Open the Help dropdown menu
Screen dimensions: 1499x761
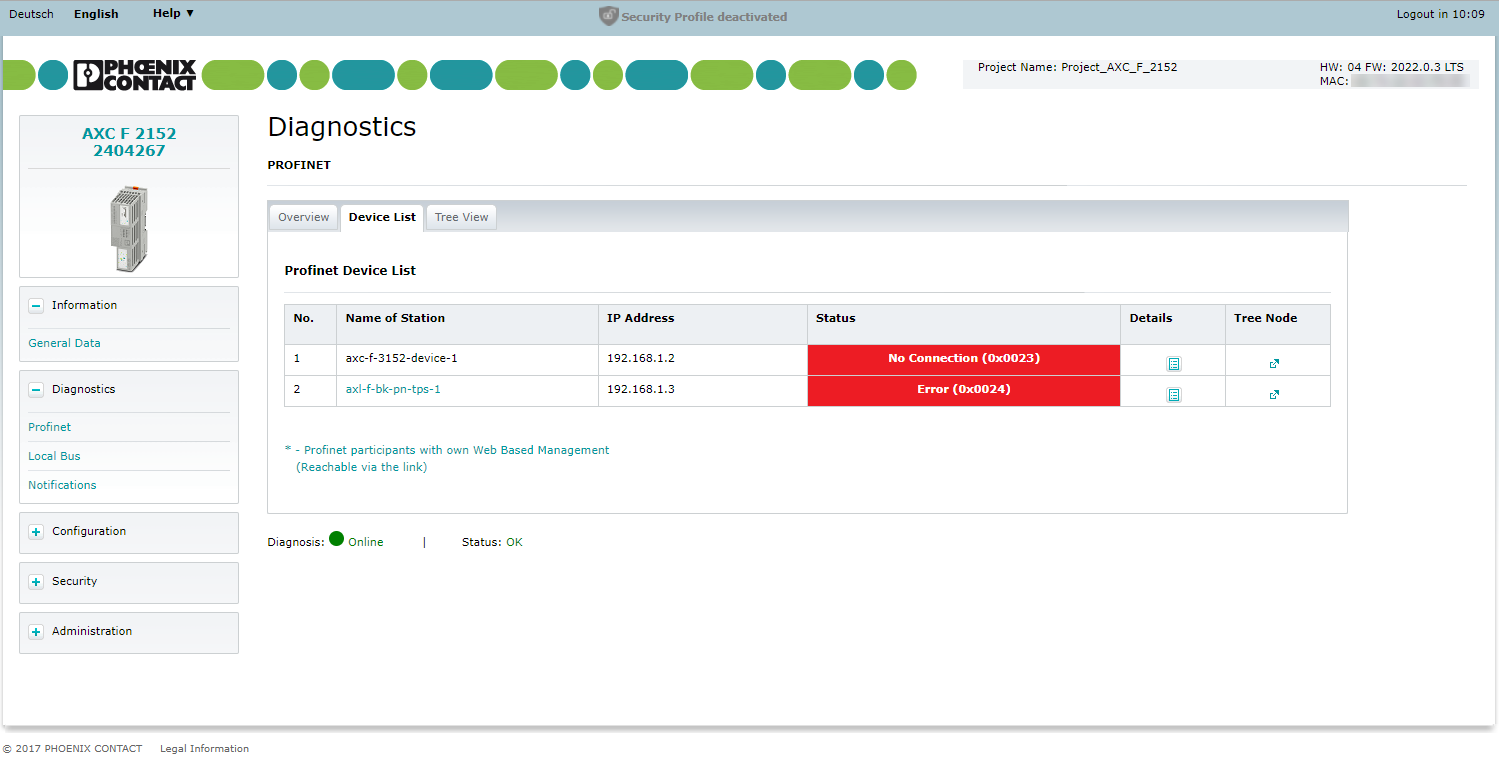coord(173,13)
